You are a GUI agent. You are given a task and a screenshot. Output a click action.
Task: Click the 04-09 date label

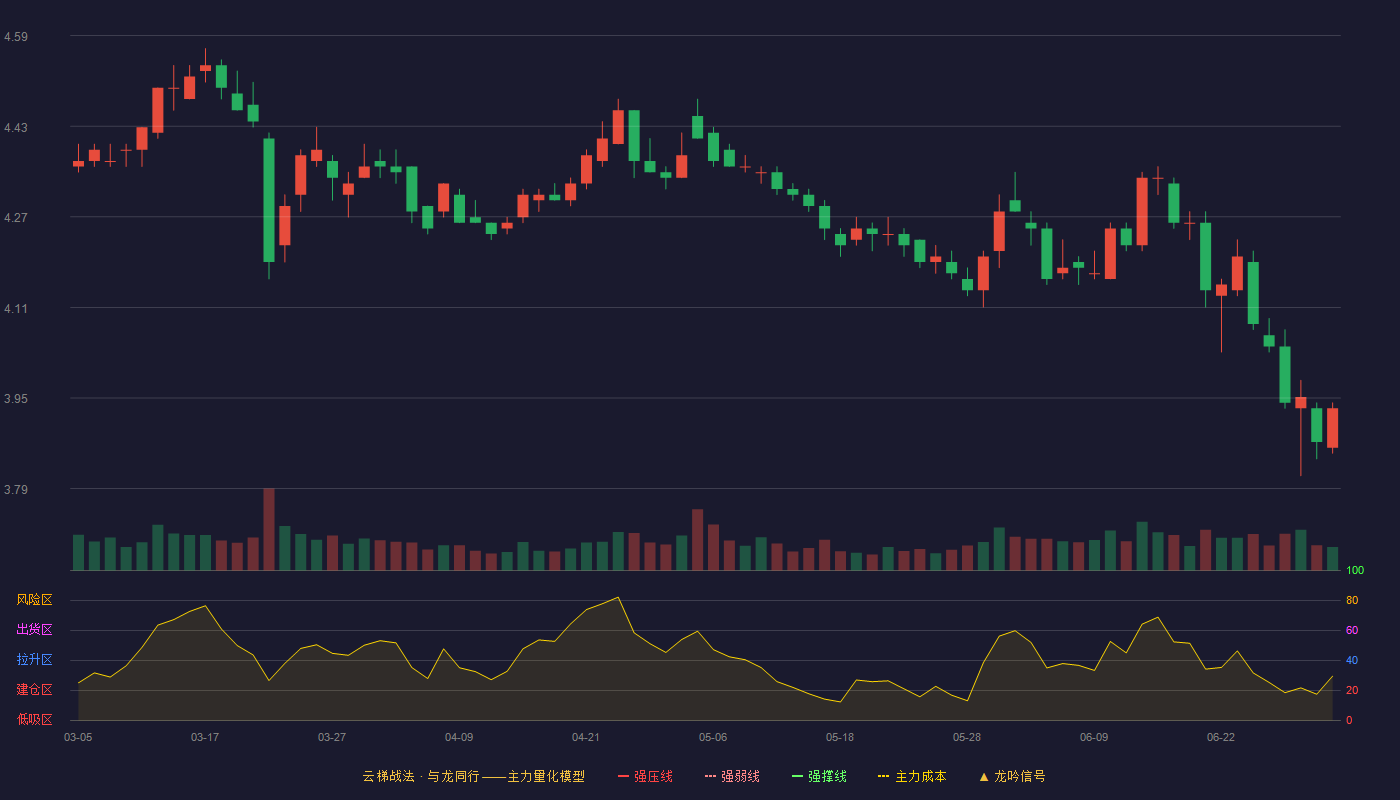459,737
